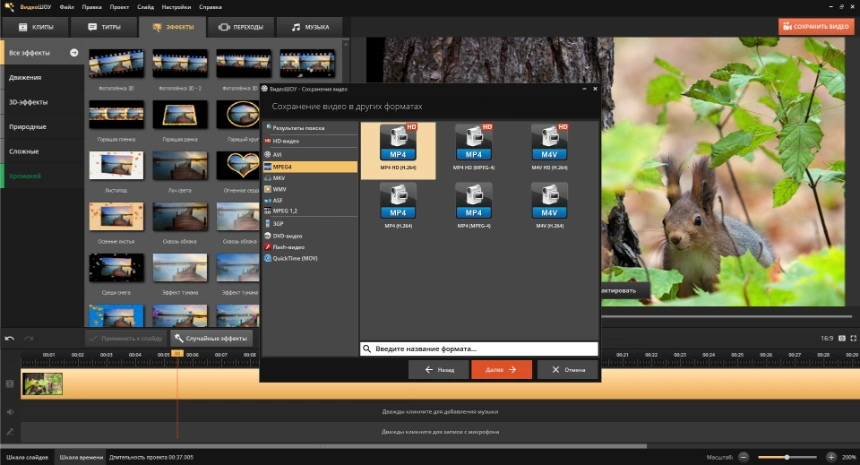Open the Проект menu

pyautogui.click(x=119, y=7)
